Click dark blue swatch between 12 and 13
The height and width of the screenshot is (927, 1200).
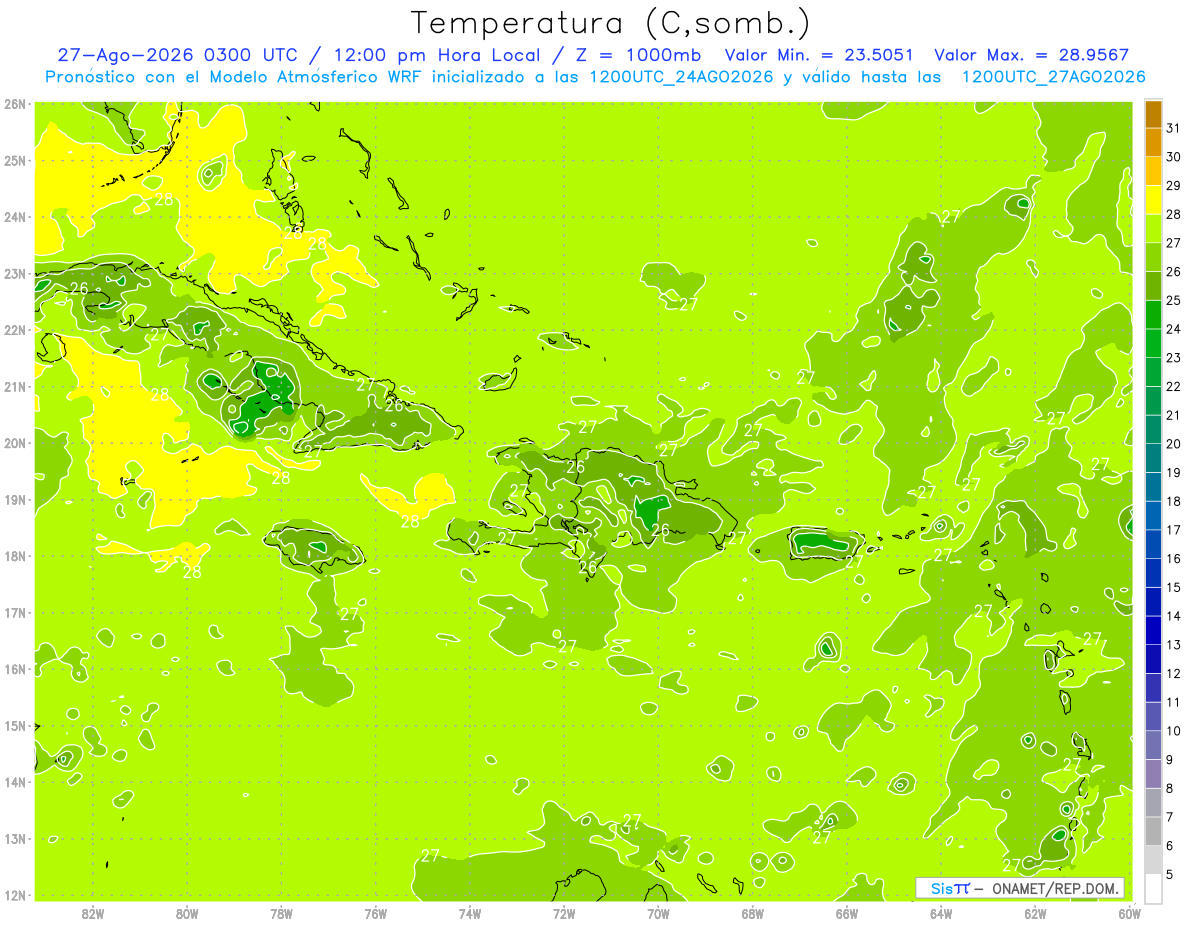click(x=1153, y=659)
